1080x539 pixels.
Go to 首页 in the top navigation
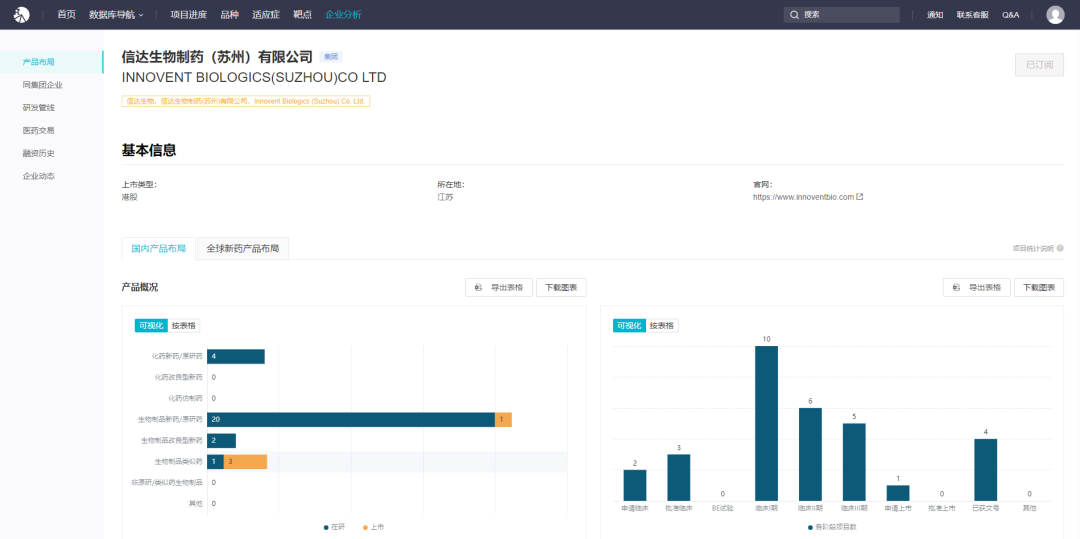pos(67,14)
